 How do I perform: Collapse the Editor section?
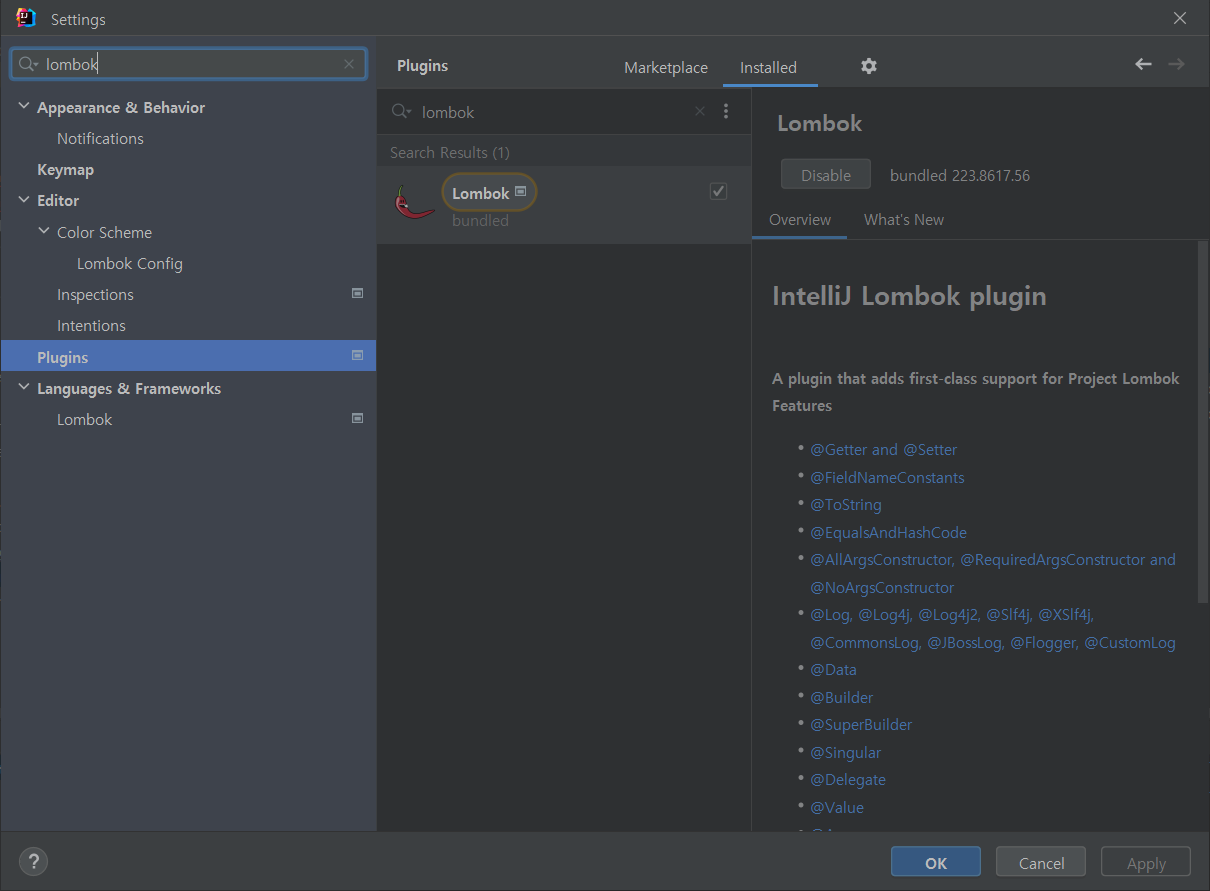point(24,200)
